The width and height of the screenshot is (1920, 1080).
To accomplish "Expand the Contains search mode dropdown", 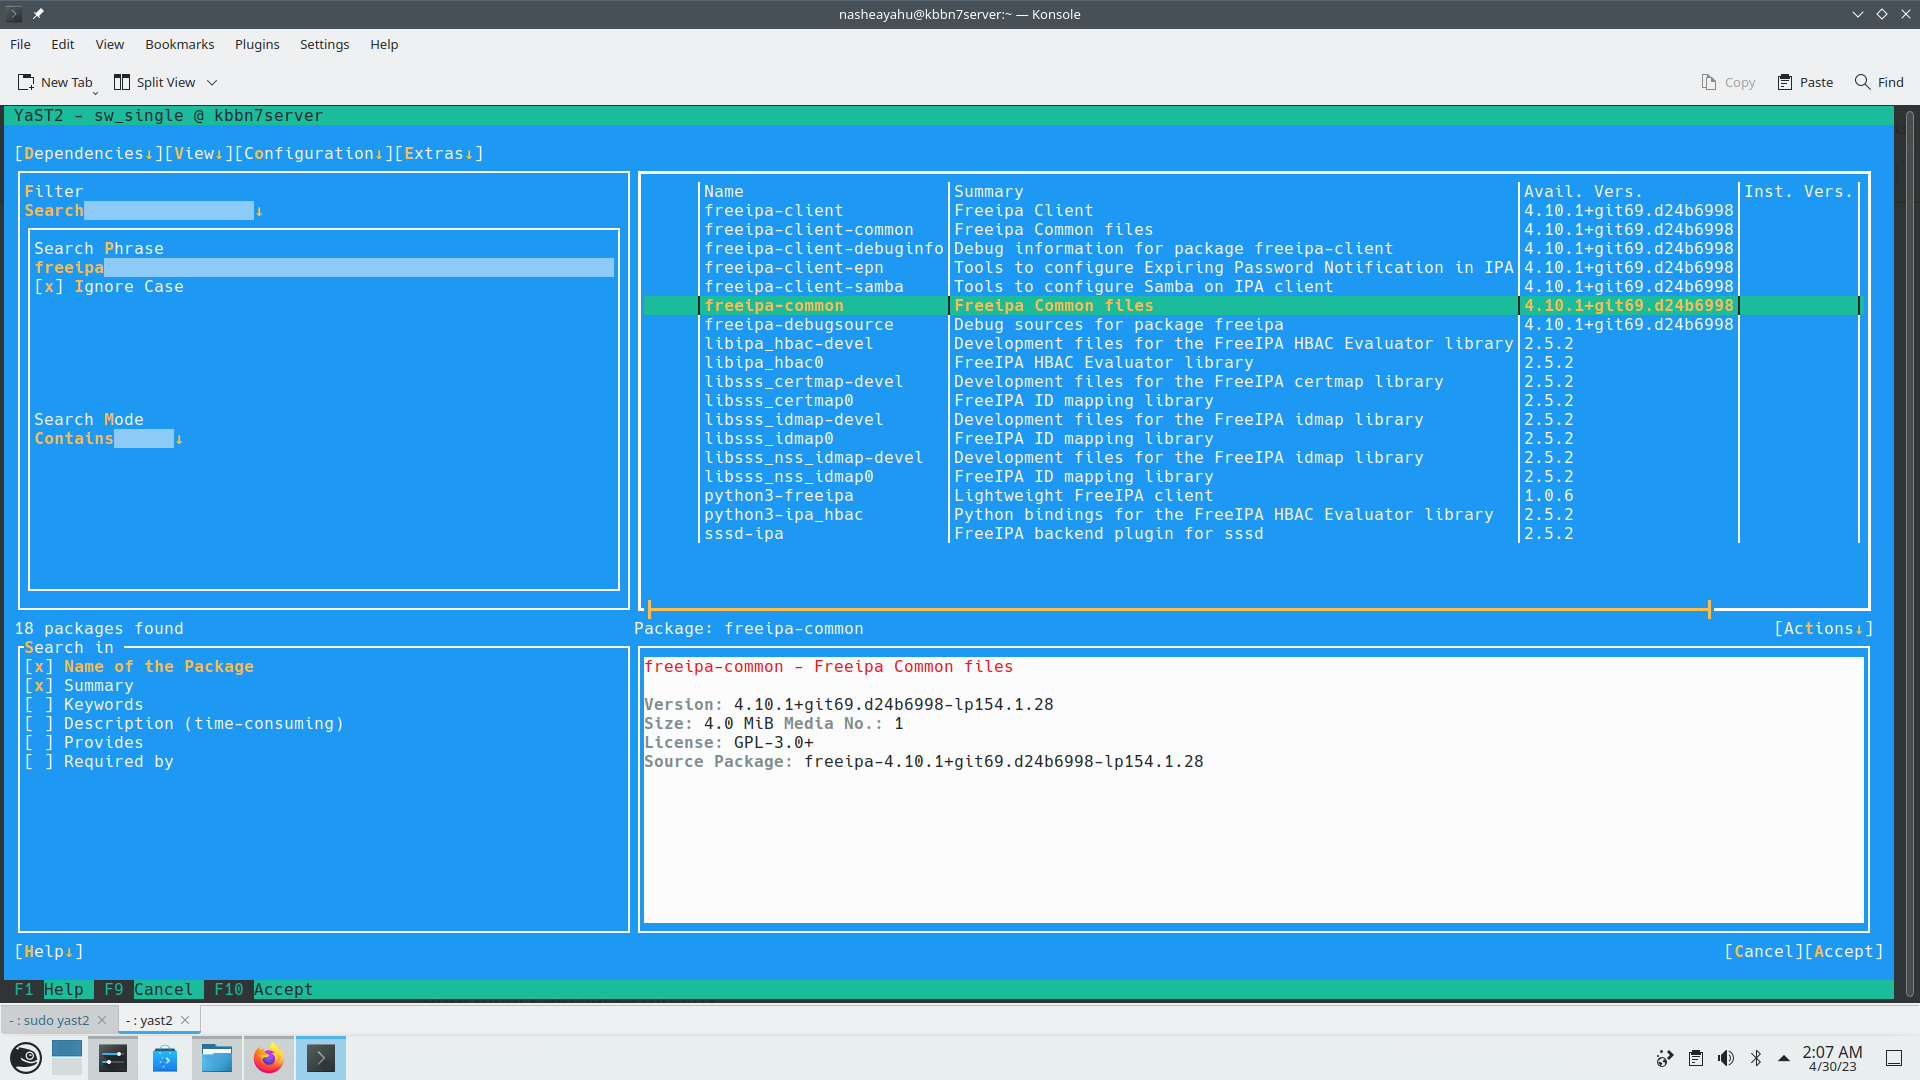I will point(108,439).
